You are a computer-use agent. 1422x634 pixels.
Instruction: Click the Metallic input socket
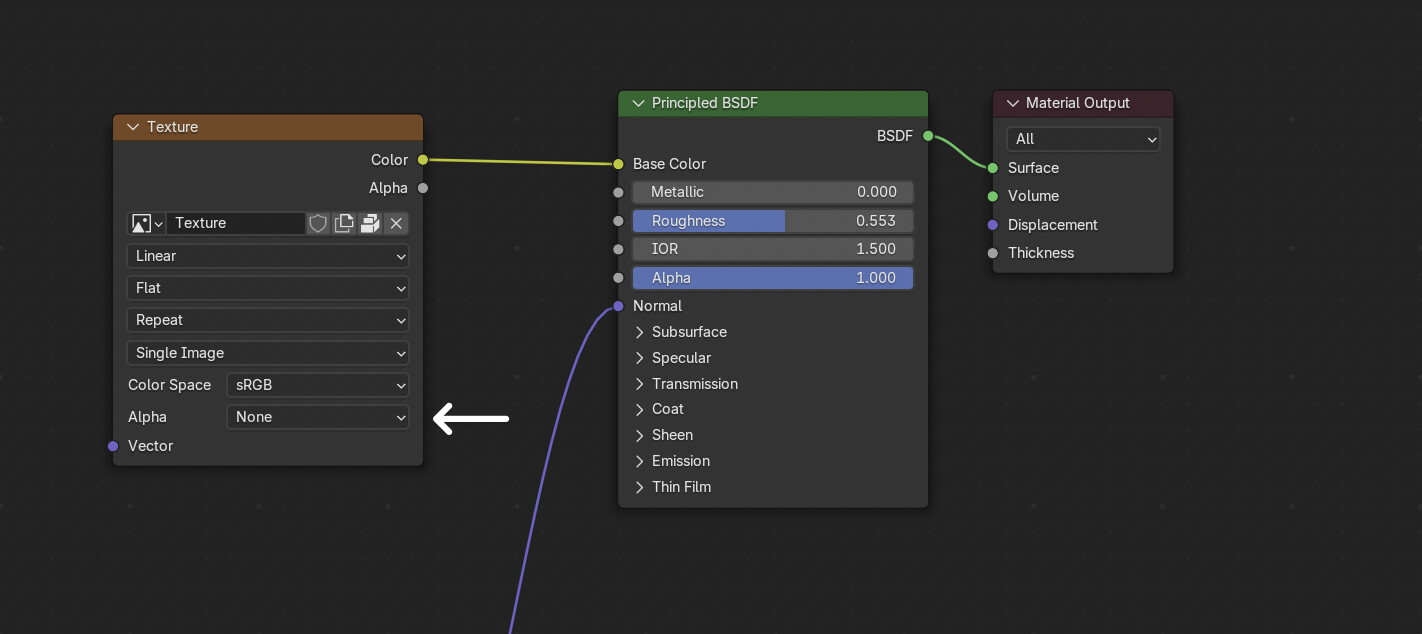[618, 192]
